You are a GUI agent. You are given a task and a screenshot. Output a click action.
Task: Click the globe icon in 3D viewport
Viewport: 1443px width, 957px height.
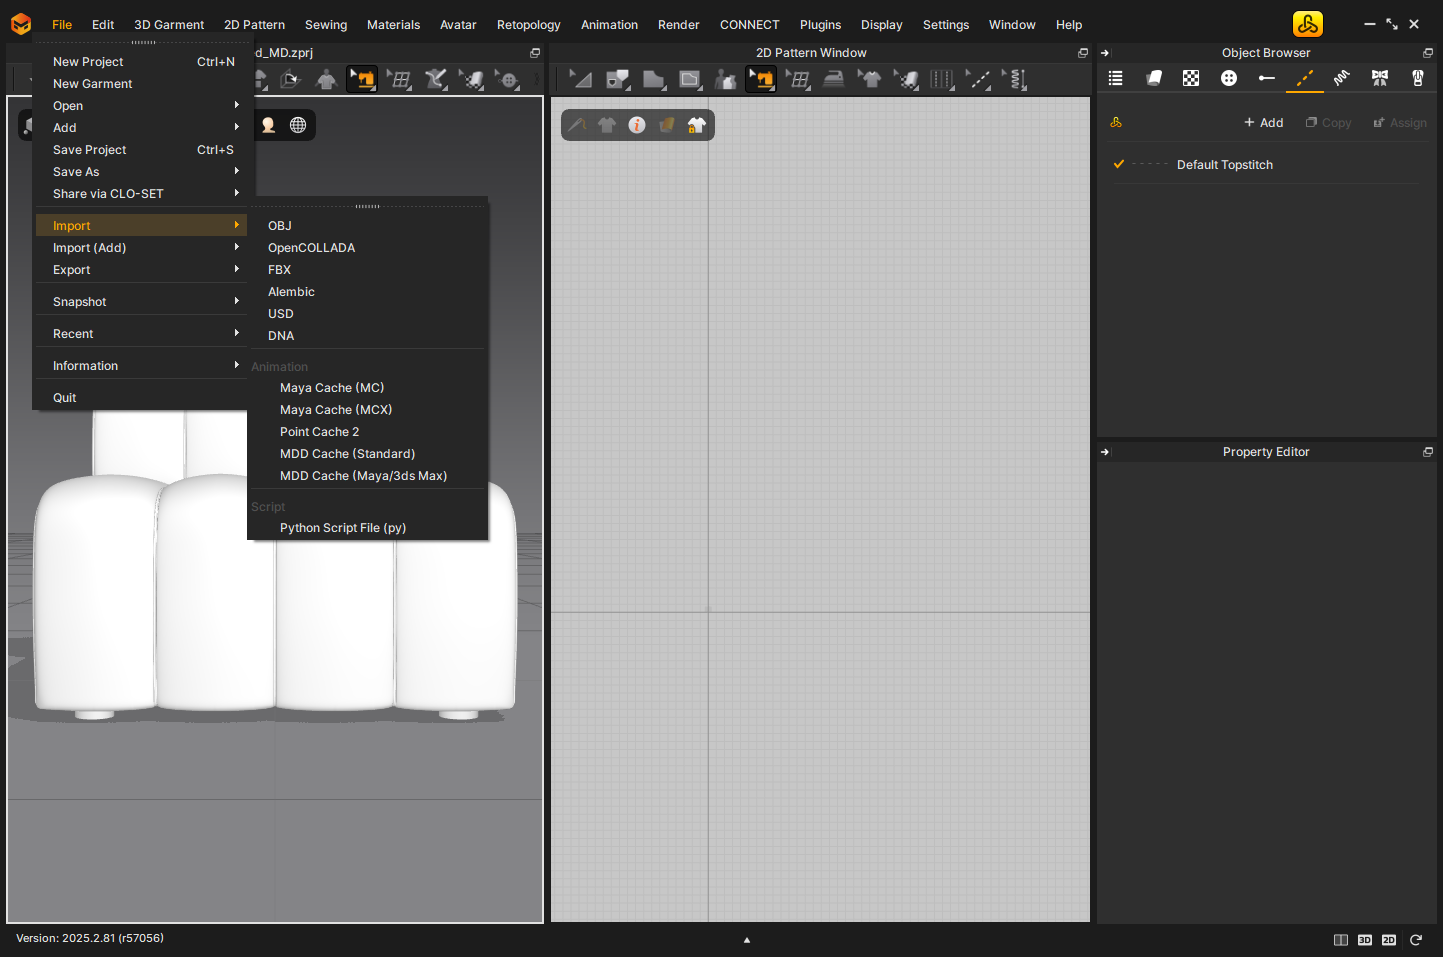tap(298, 125)
